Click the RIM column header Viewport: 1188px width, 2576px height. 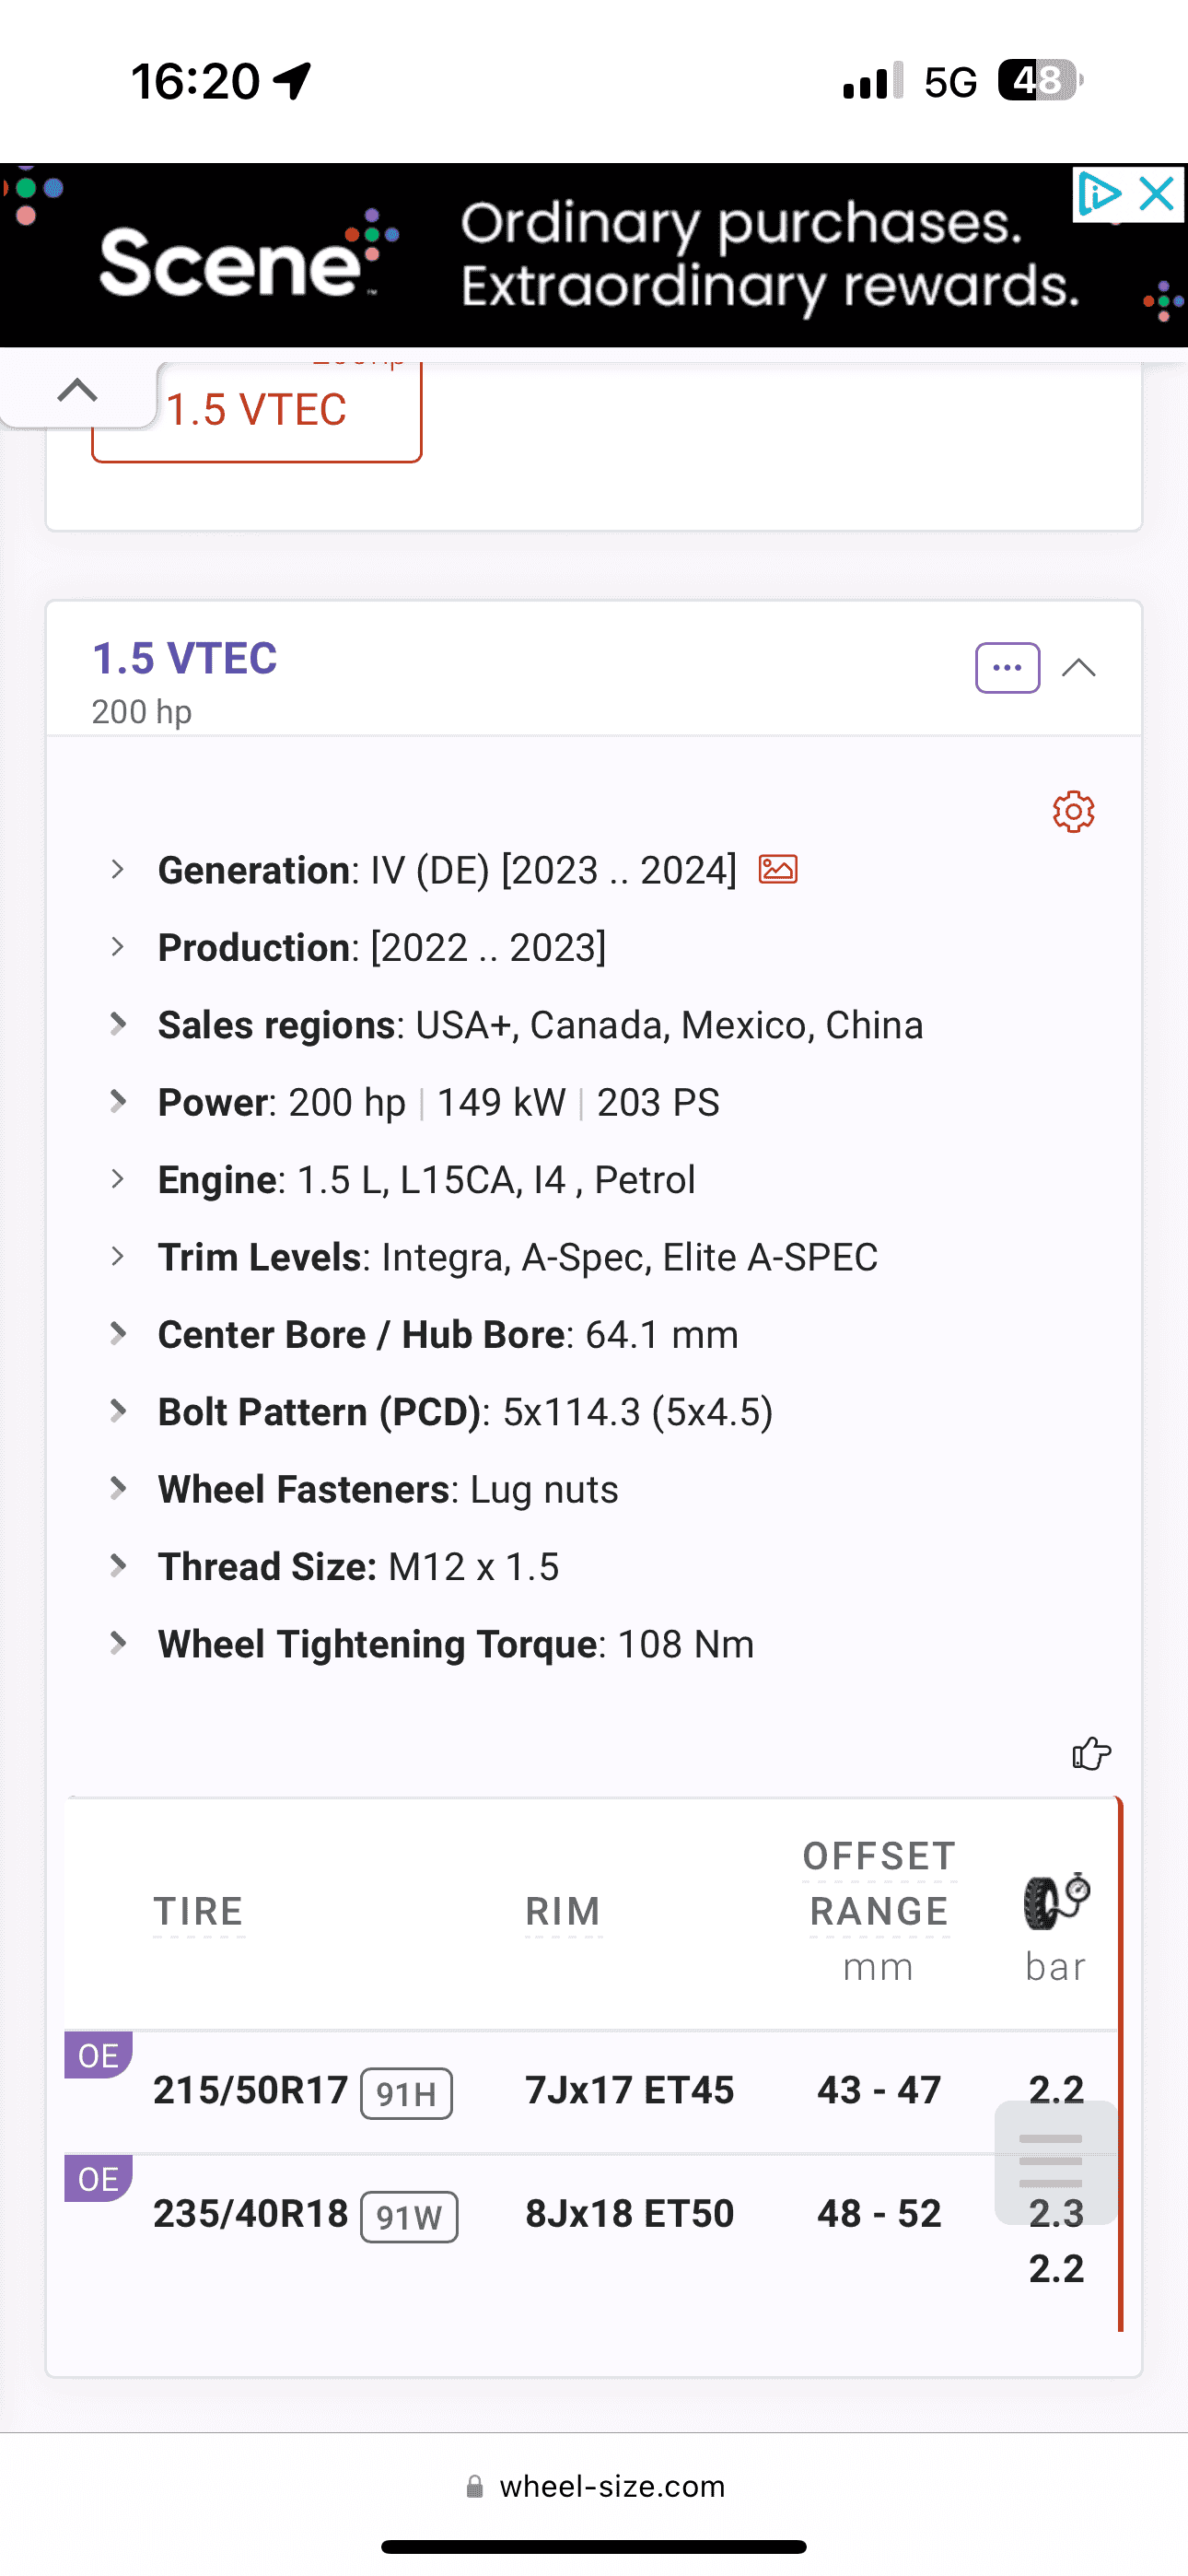(563, 1911)
